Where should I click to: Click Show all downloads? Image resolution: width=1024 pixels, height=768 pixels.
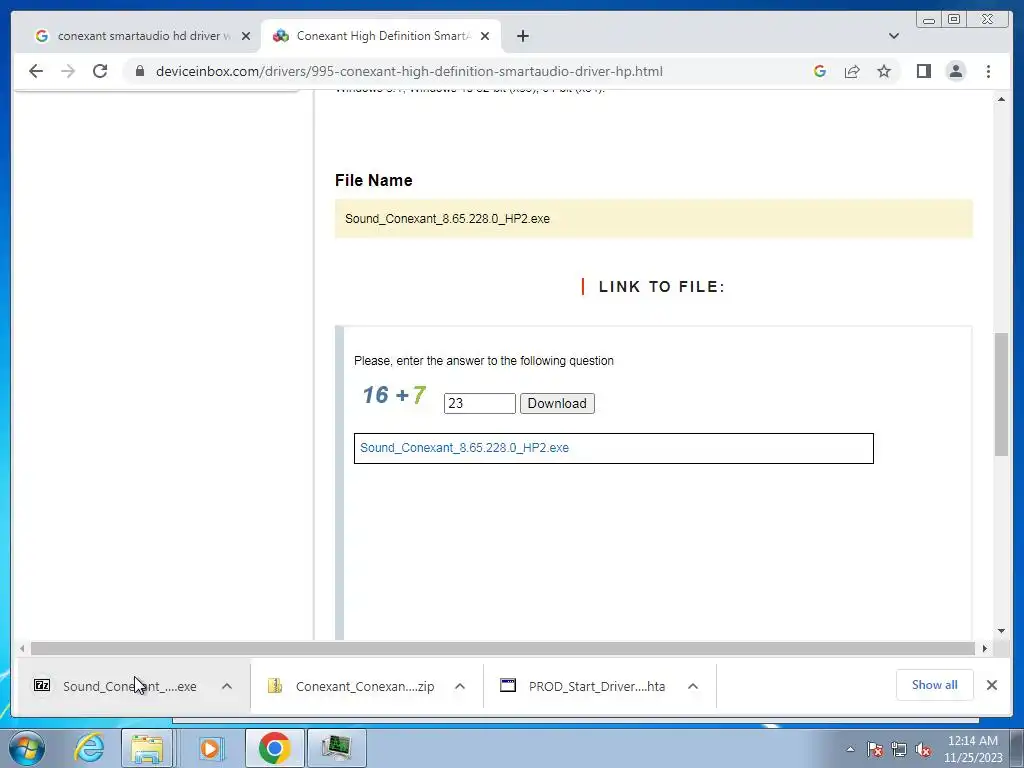(x=935, y=685)
